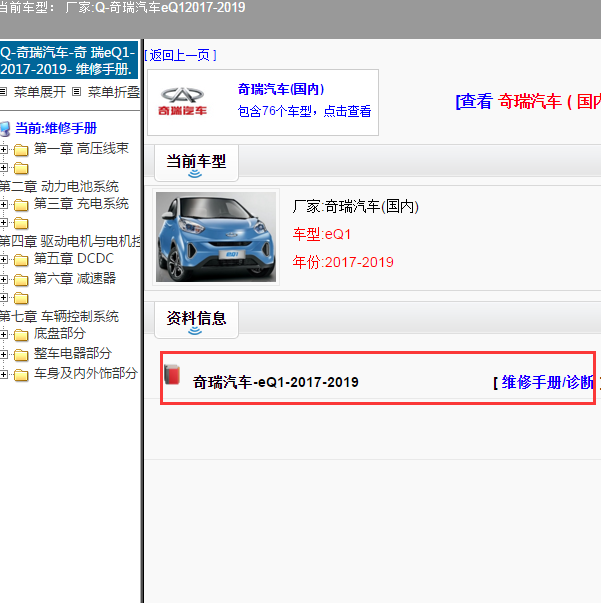Click the folder icon for 第七章 车辆控制系统
Image resolution: width=601 pixels, height=603 pixels.
21,298
